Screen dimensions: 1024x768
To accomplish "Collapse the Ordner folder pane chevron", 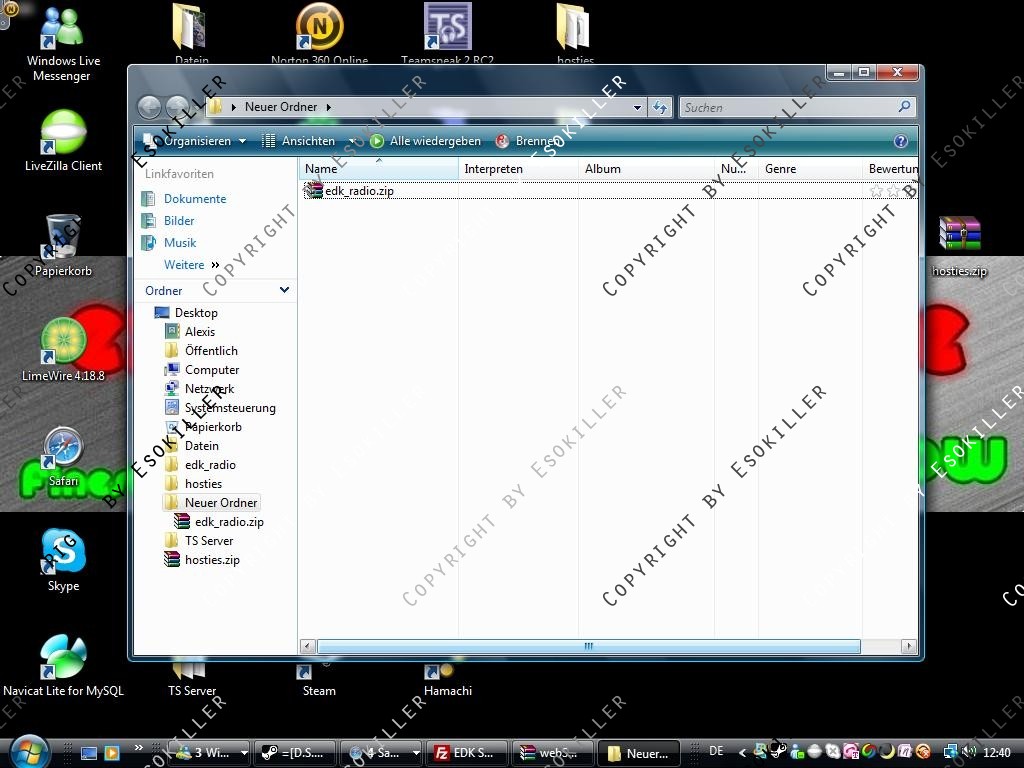I will pyautogui.click(x=284, y=290).
